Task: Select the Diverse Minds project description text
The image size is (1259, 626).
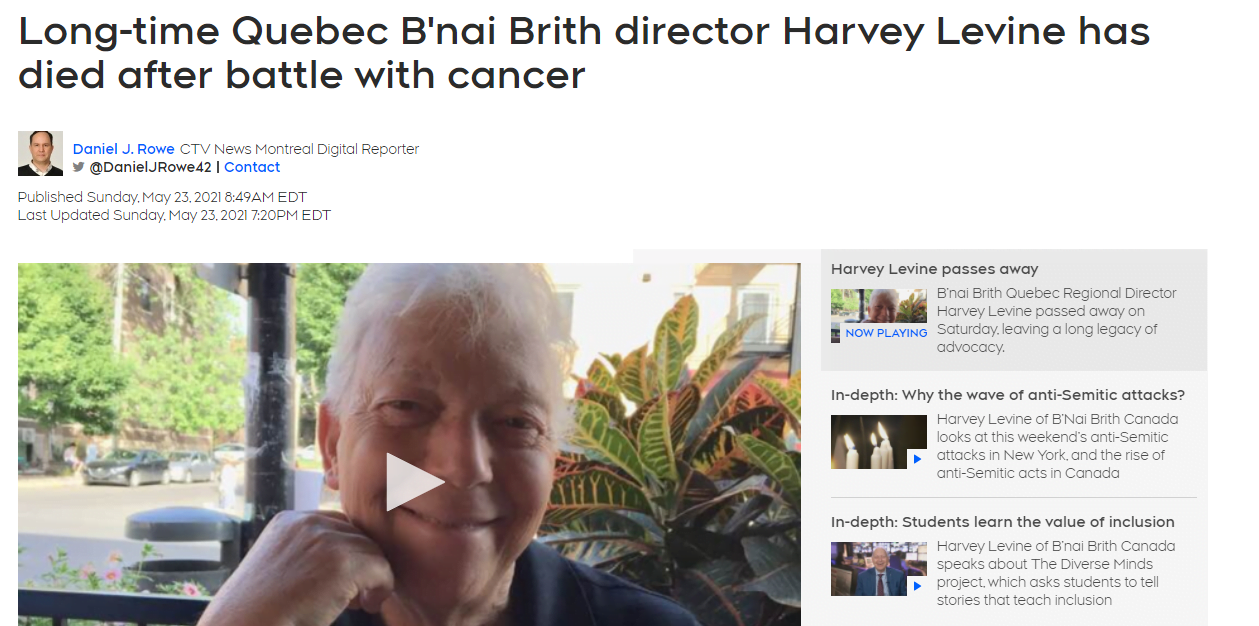Action: coord(1056,573)
